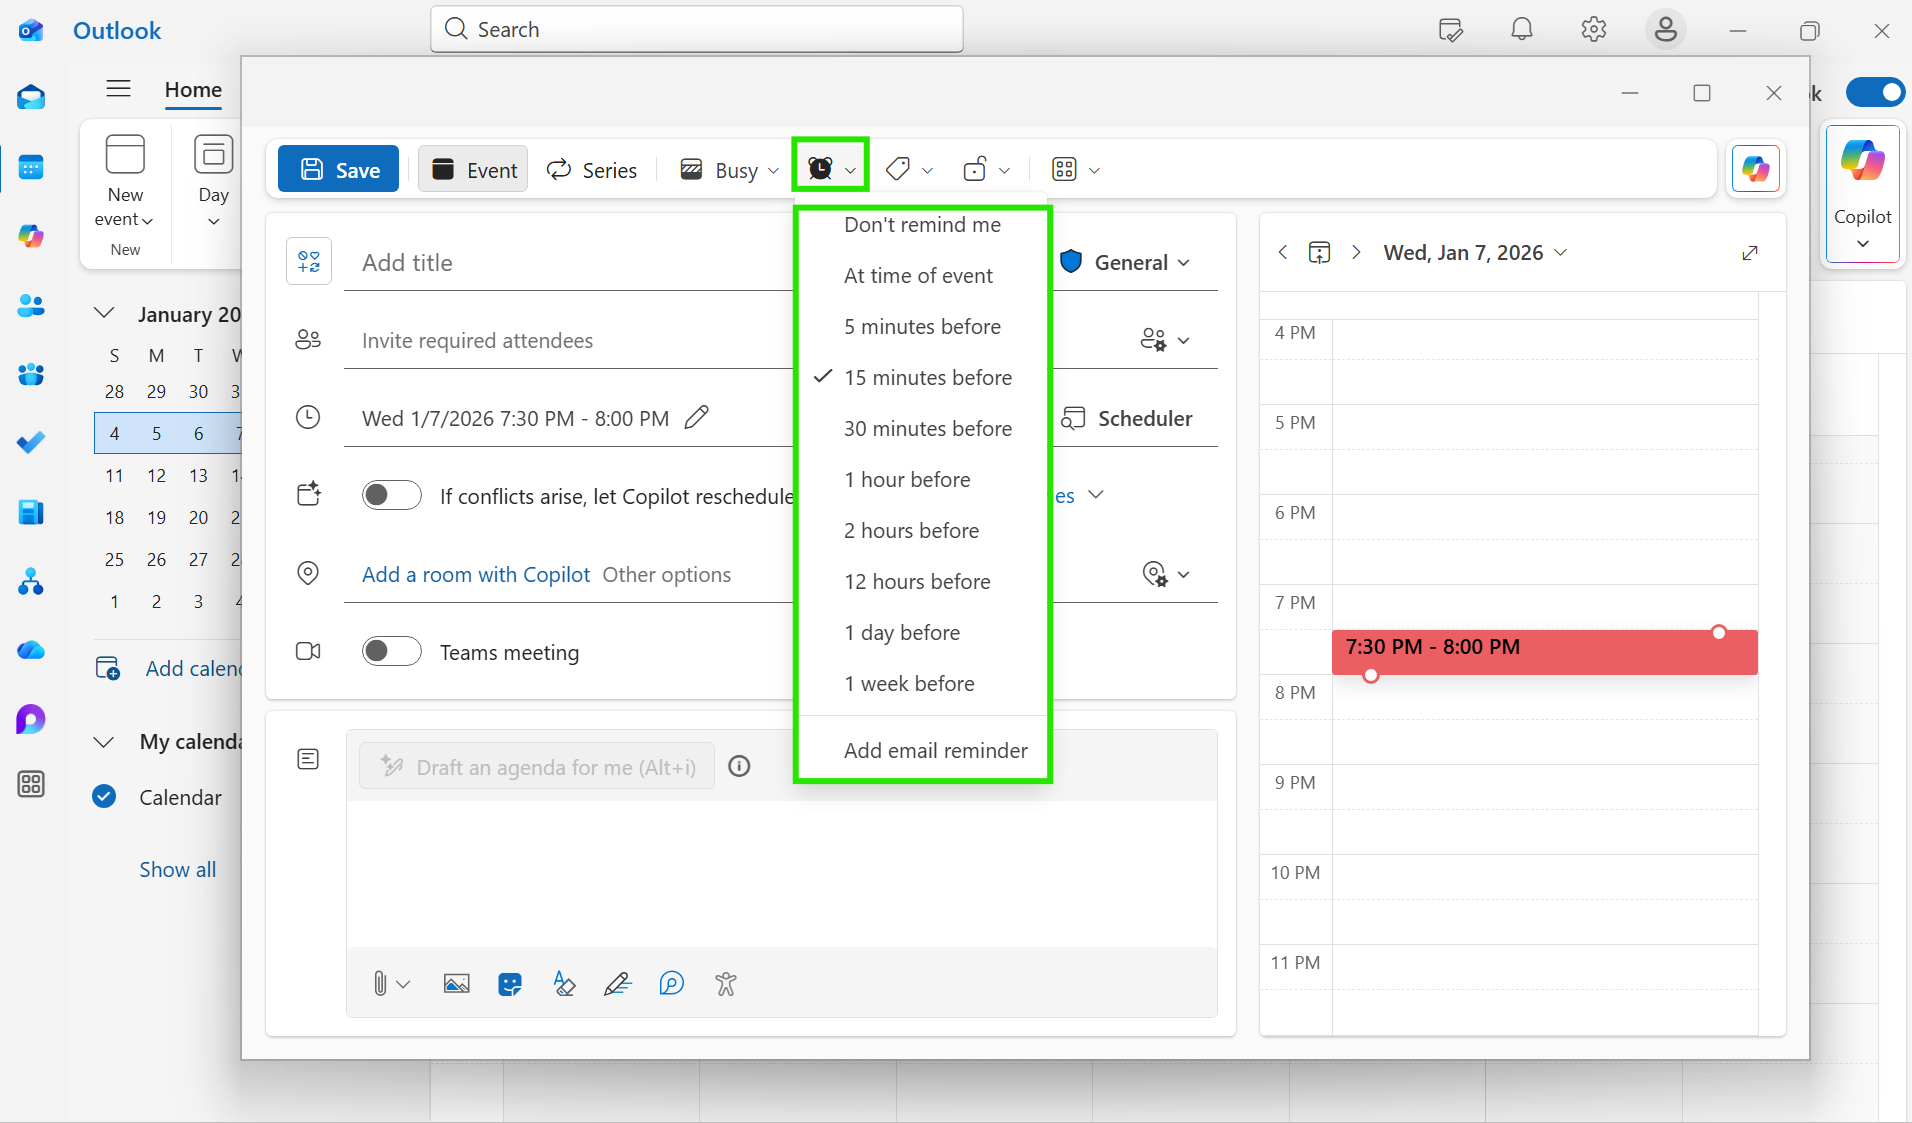Save the event

338,169
